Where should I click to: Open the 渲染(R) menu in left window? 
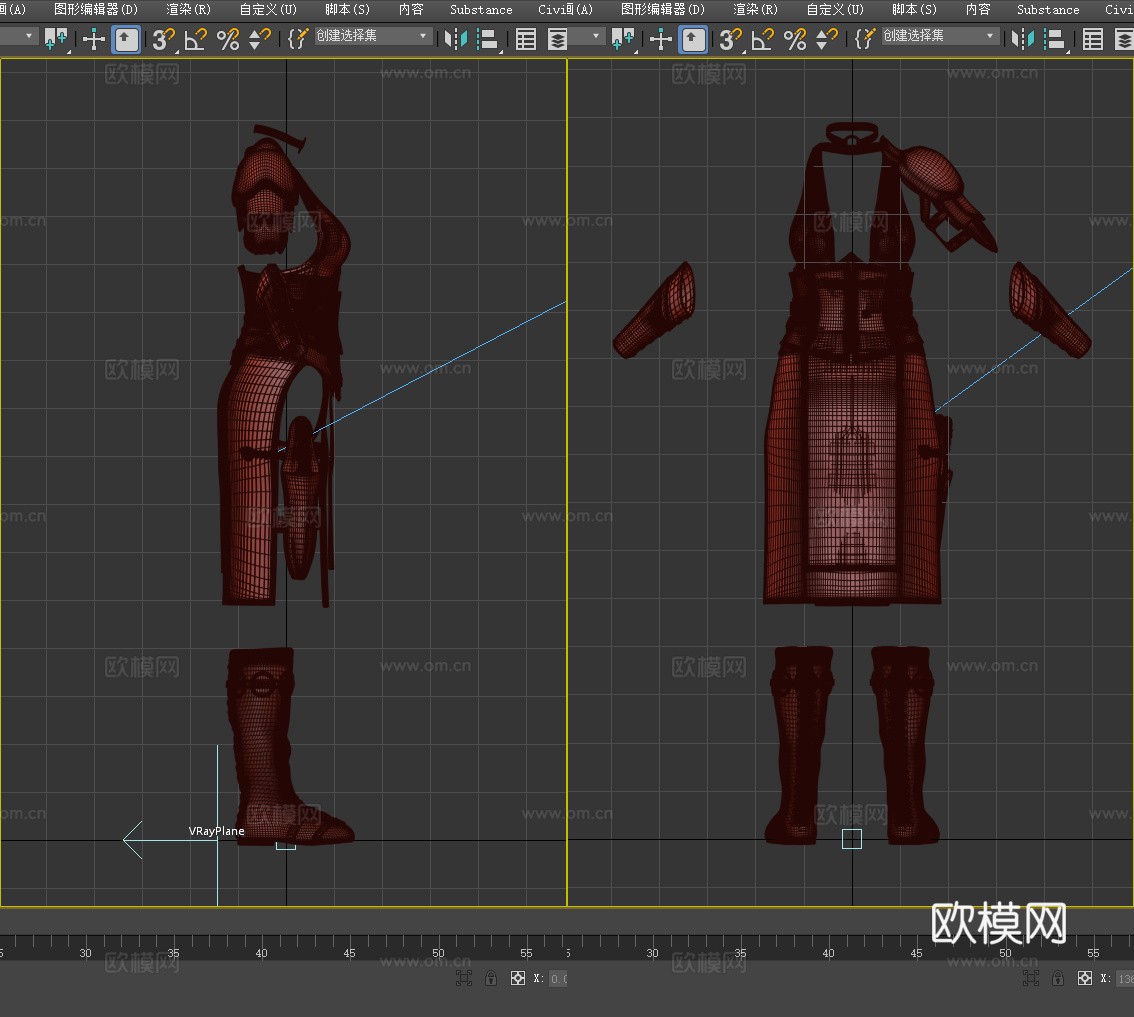coord(188,9)
